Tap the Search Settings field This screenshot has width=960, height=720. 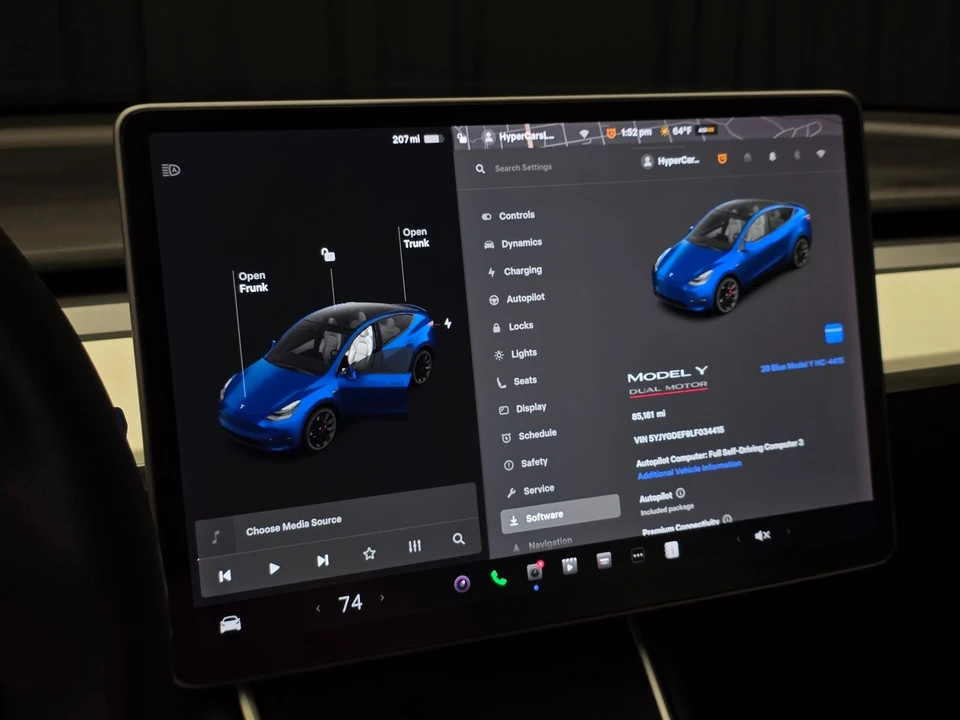(x=523, y=167)
